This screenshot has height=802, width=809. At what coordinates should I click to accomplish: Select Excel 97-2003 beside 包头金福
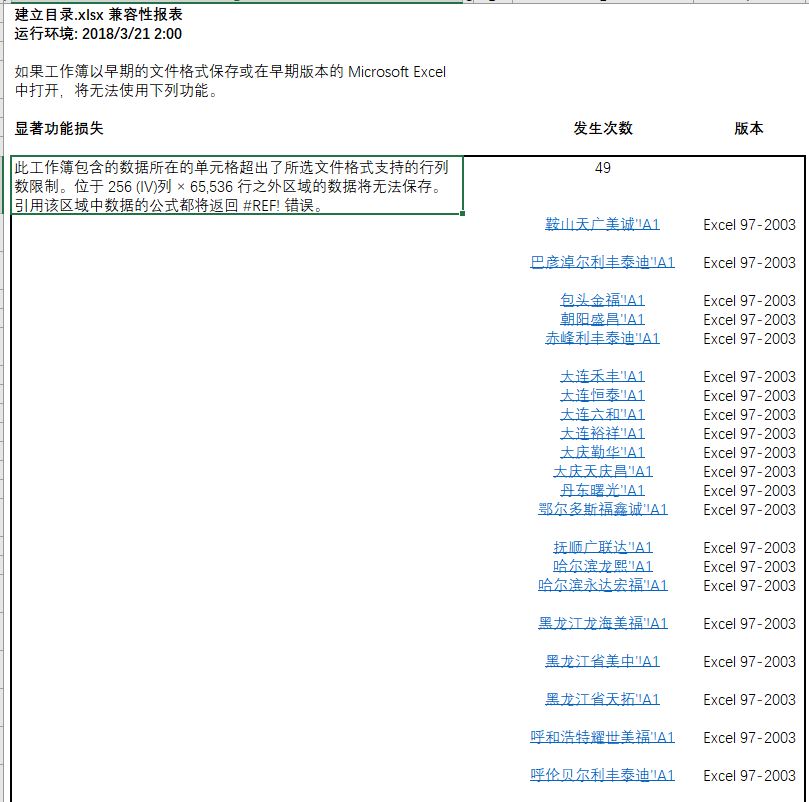click(x=749, y=301)
